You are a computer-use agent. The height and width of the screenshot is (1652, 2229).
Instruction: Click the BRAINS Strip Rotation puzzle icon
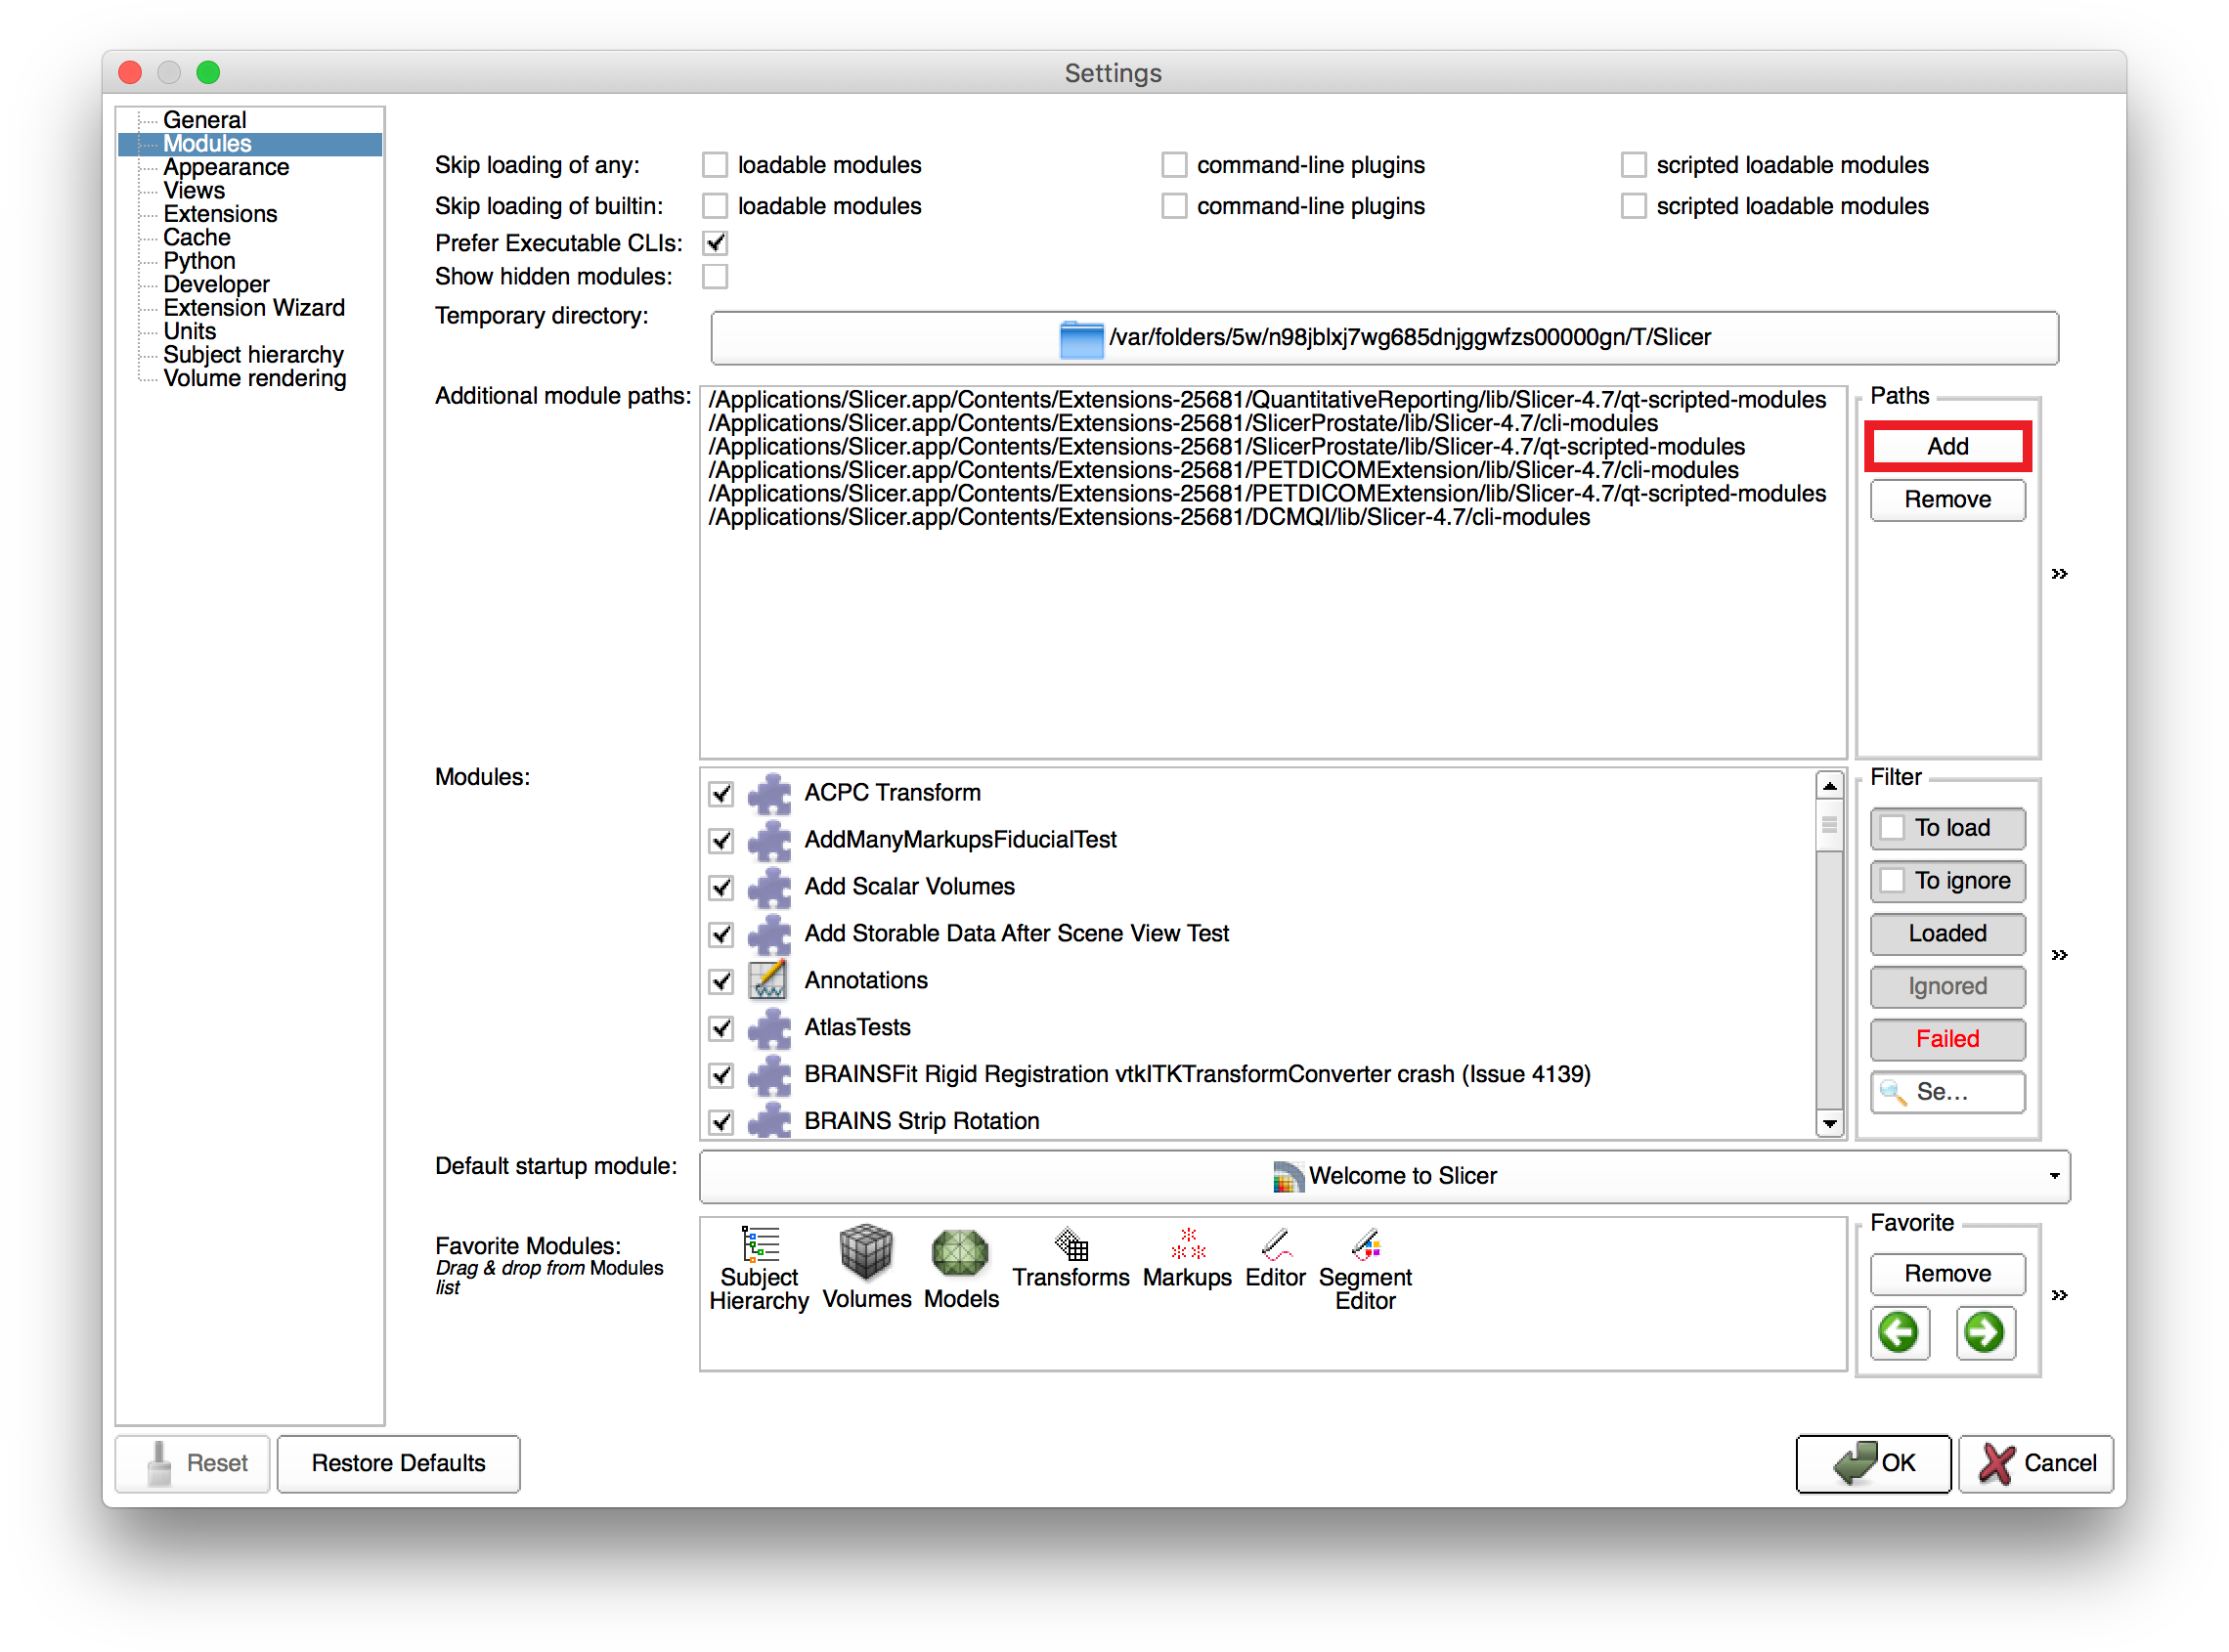pos(769,1120)
